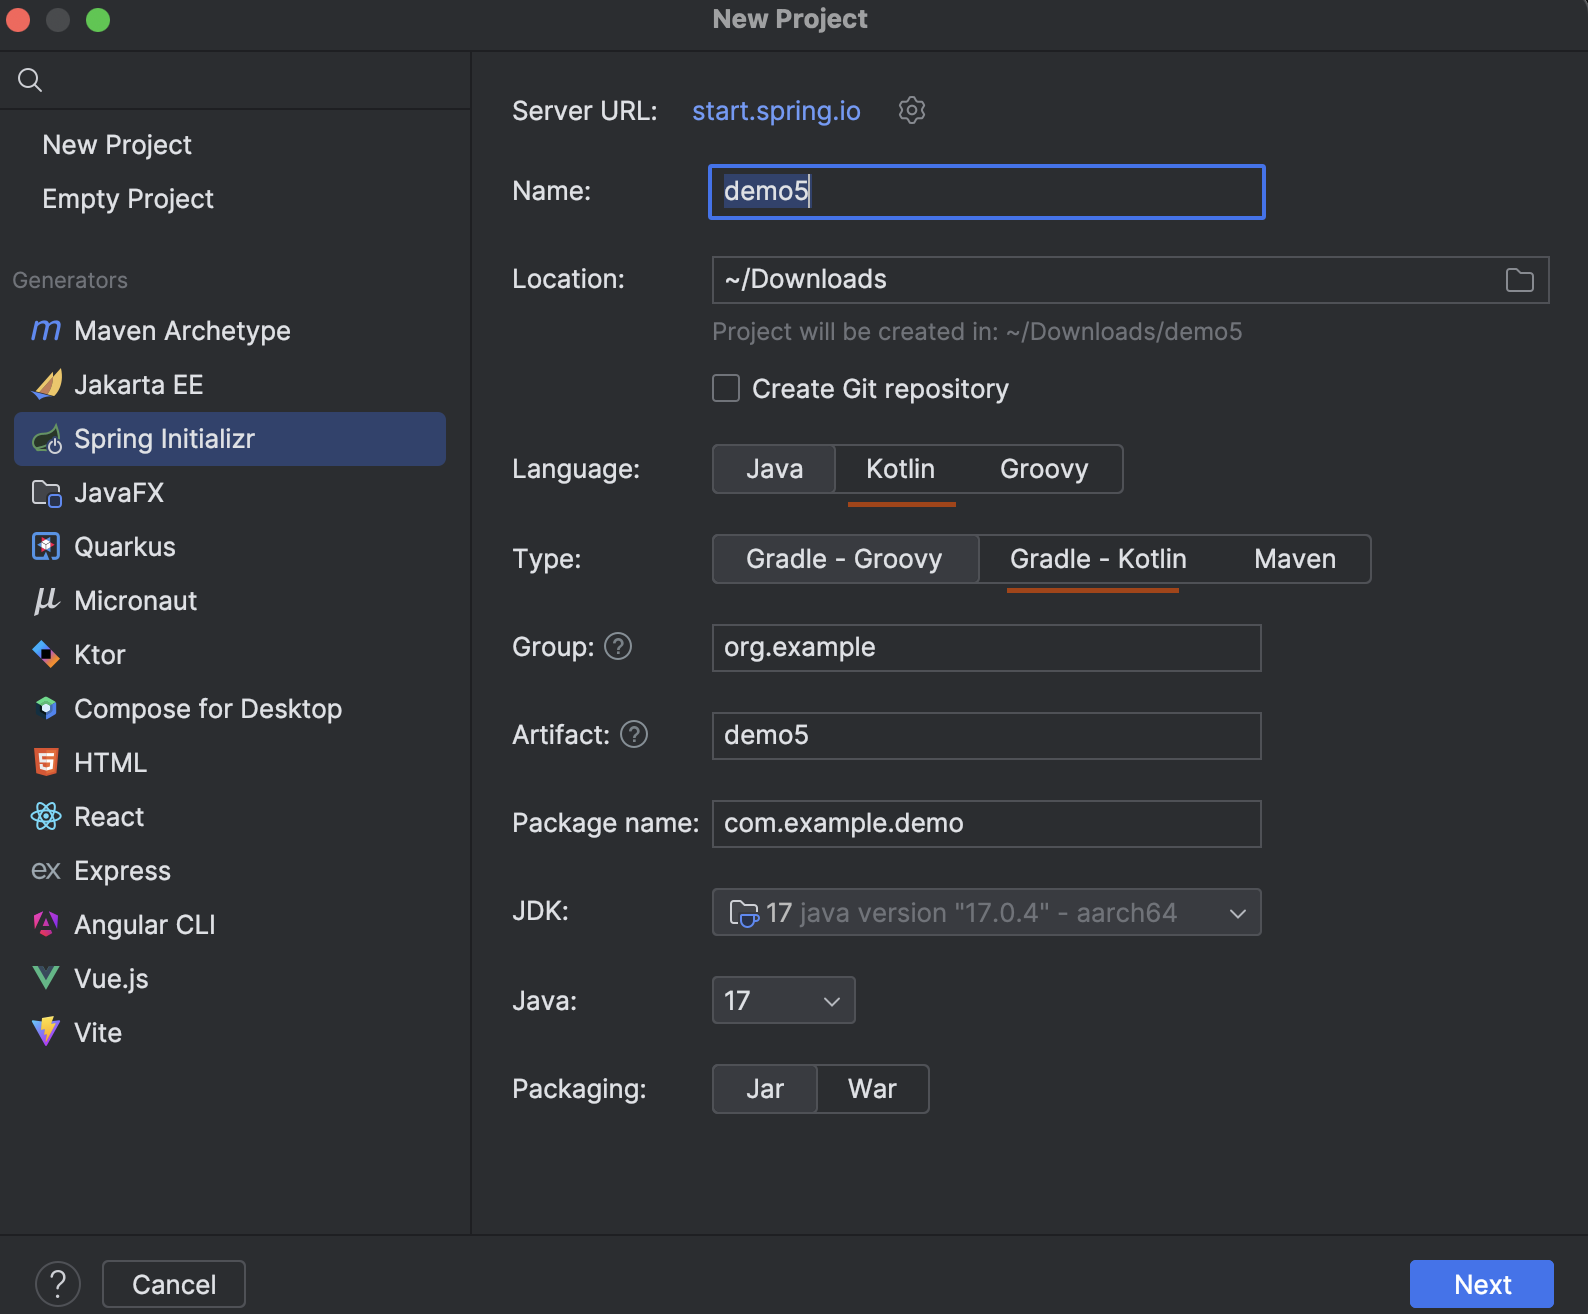The height and width of the screenshot is (1314, 1588).
Task: Click the Spring Initializr leaf icon
Action: (47, 438)
